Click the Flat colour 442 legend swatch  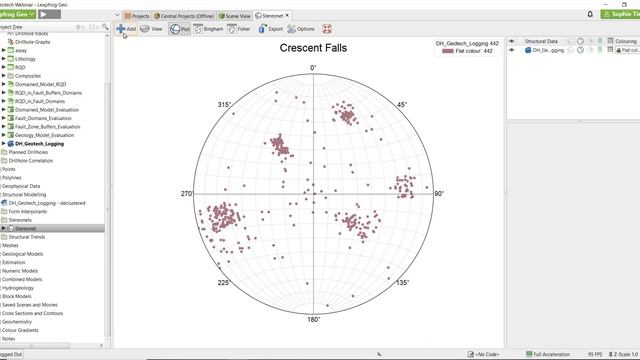click(448, 51)
